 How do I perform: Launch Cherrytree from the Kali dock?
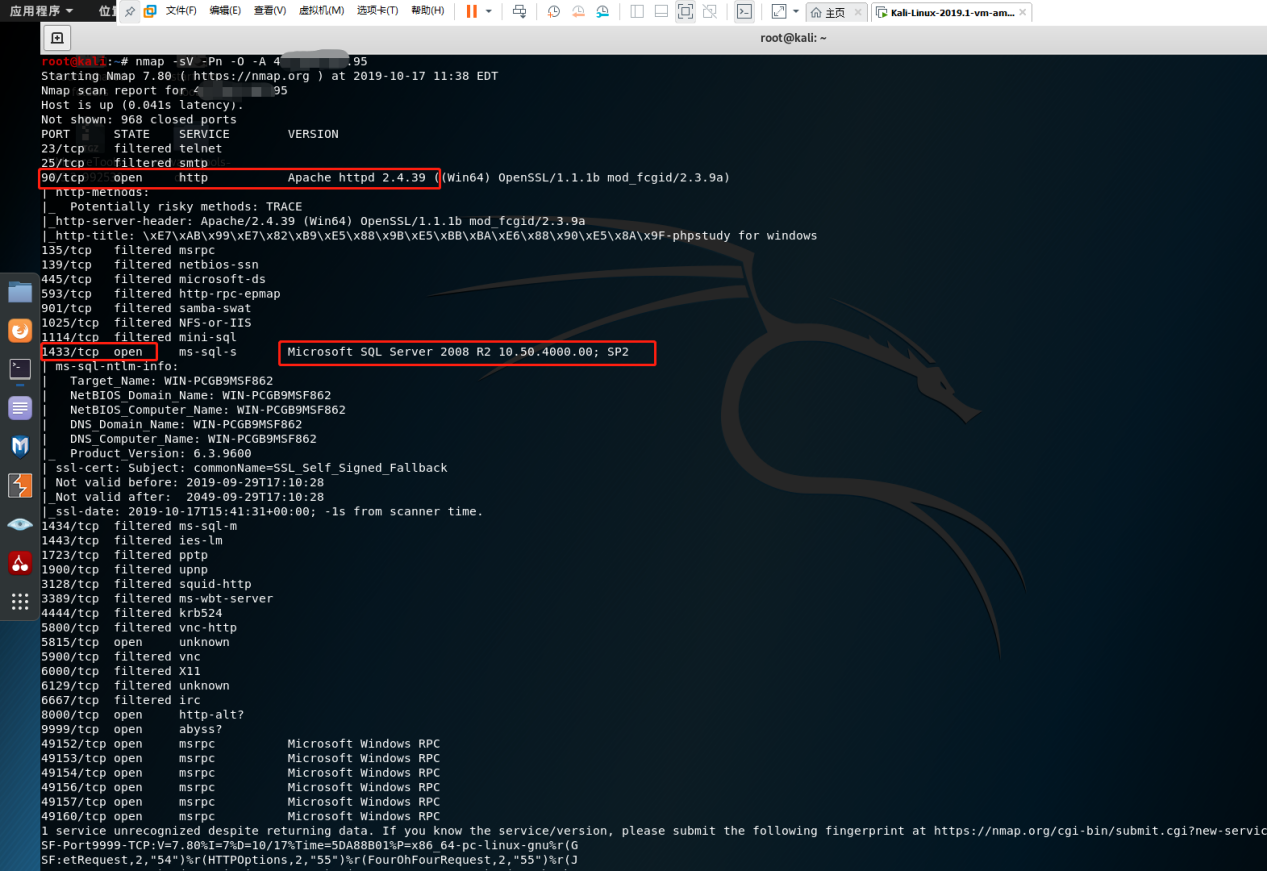tap(20, 563)
